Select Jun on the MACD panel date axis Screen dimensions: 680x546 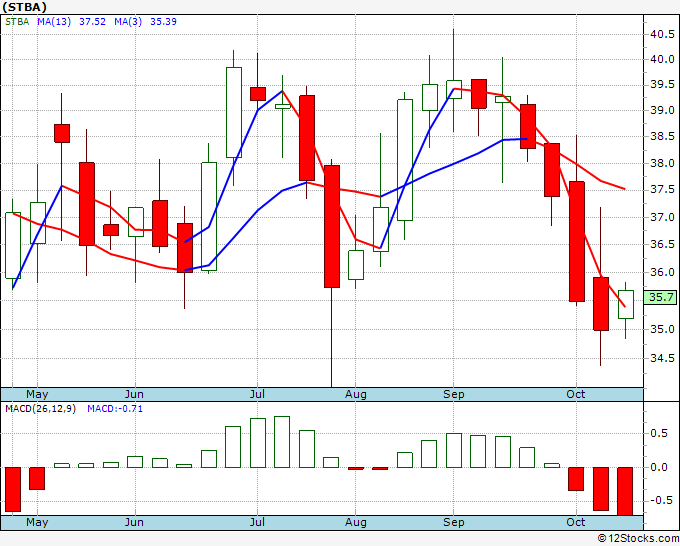pyautogui.click(x=134, y=522)
